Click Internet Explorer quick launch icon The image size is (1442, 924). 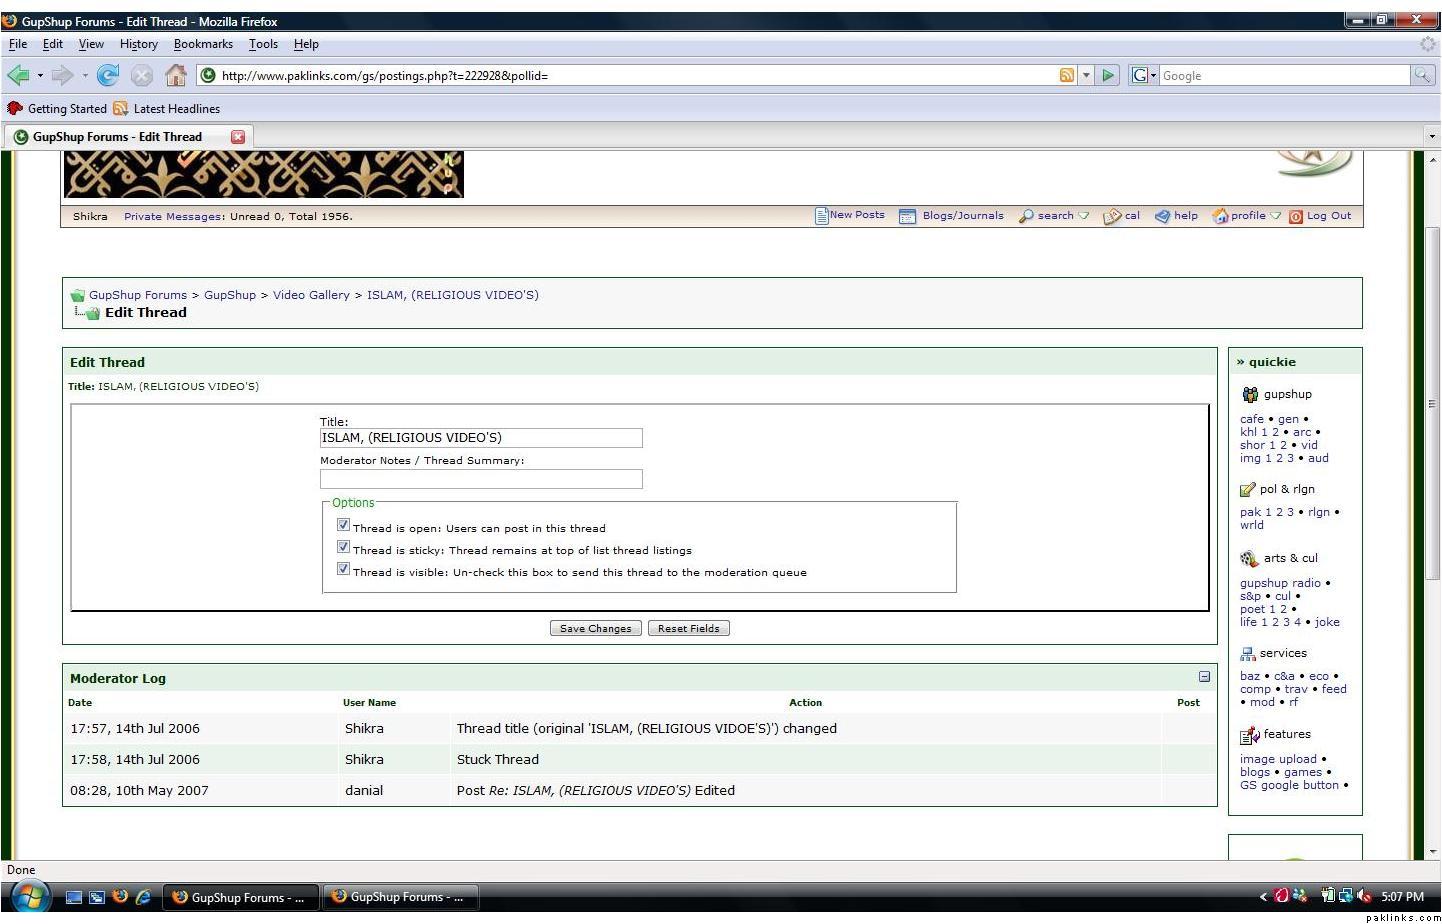pyautogui.click(x=143, y=897)
